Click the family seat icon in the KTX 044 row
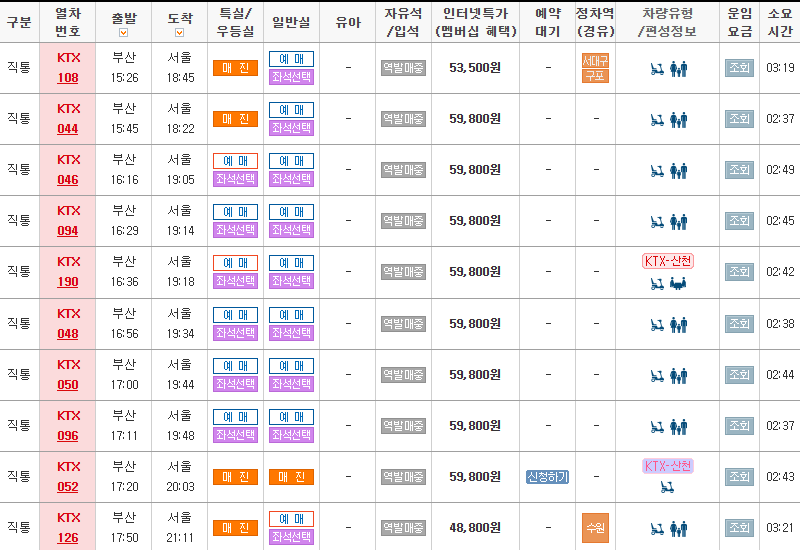 point(679,120)
